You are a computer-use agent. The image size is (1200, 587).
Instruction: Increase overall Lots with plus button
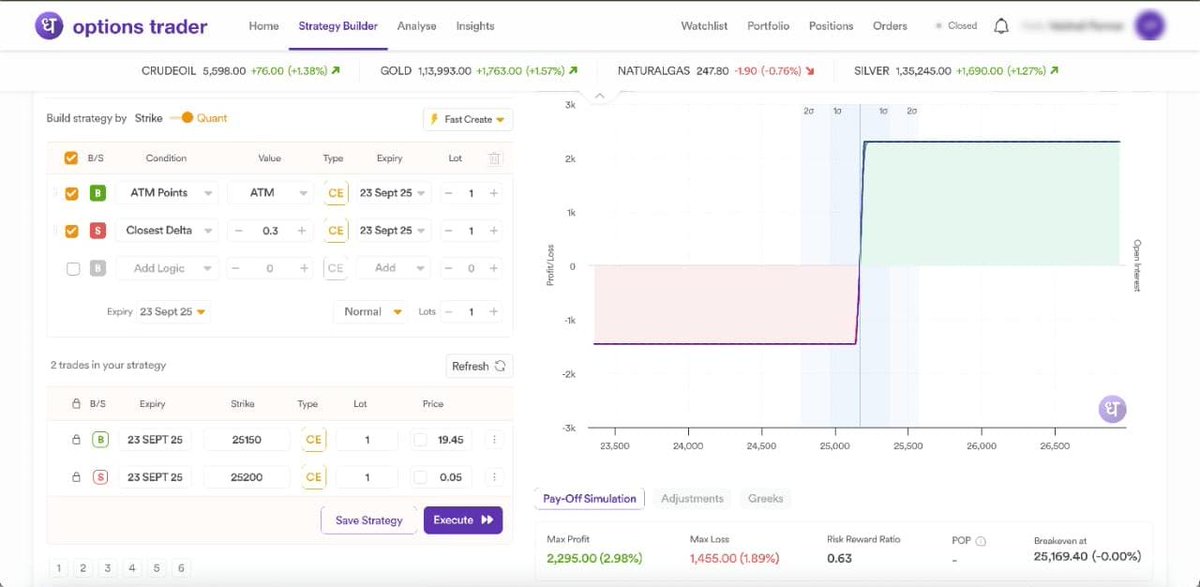(494, 312)
